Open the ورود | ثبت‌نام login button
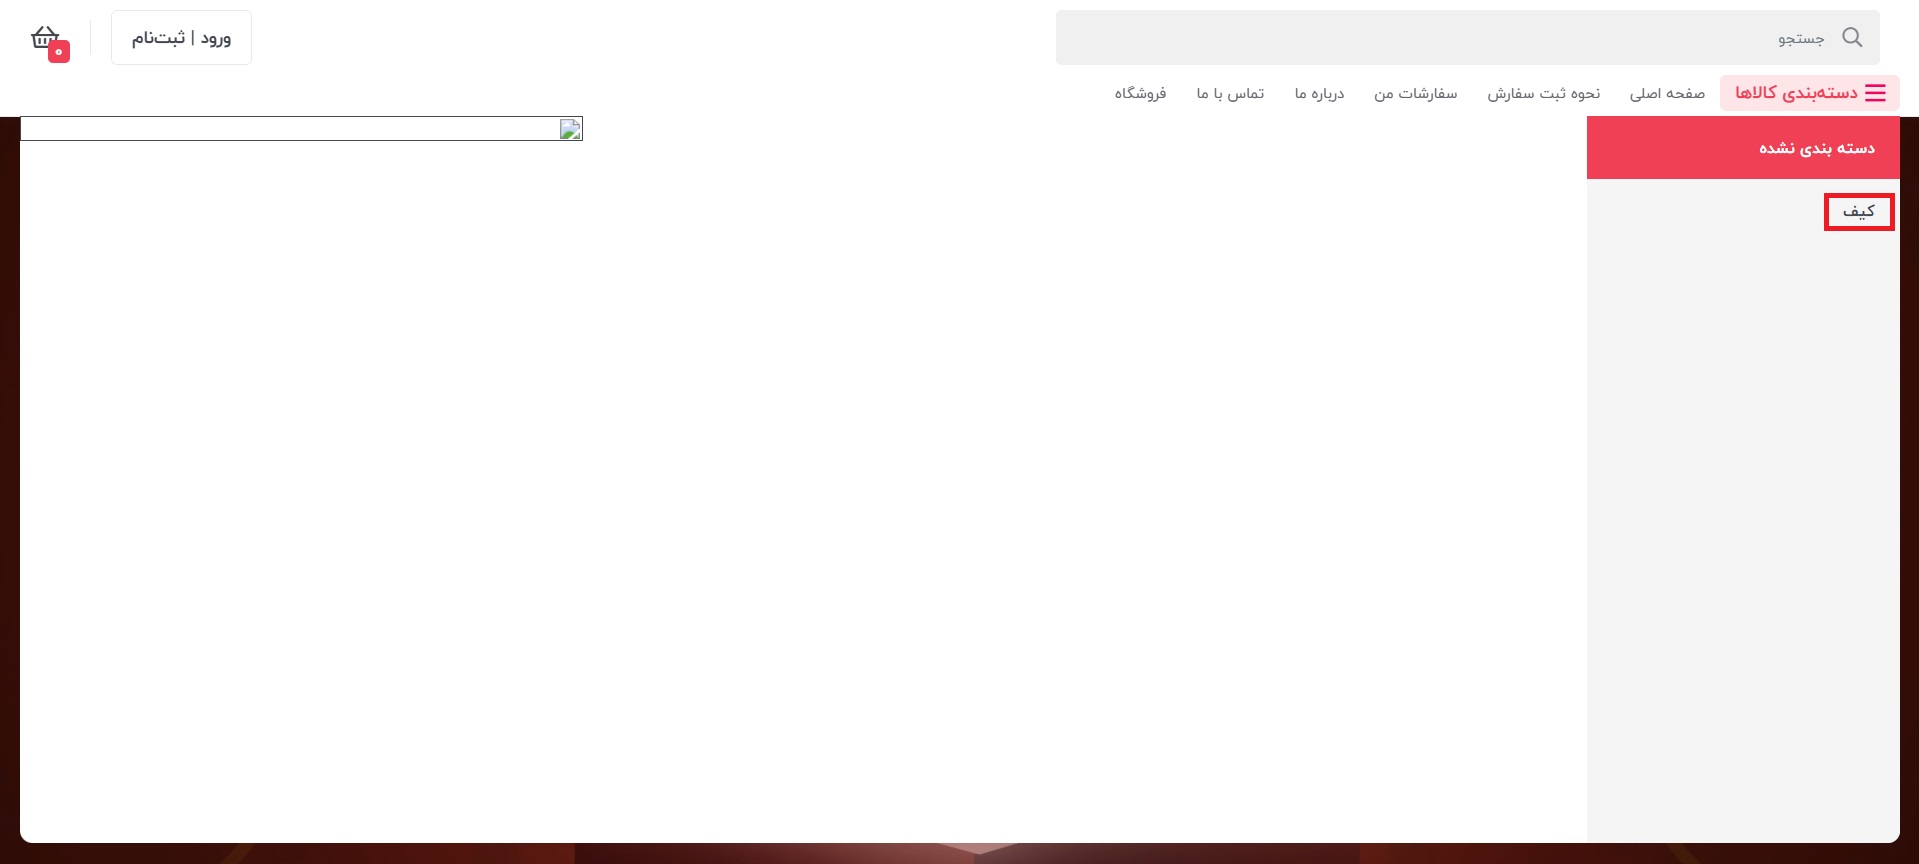This screenshot has height=864, width=1919. coord(181,38)
